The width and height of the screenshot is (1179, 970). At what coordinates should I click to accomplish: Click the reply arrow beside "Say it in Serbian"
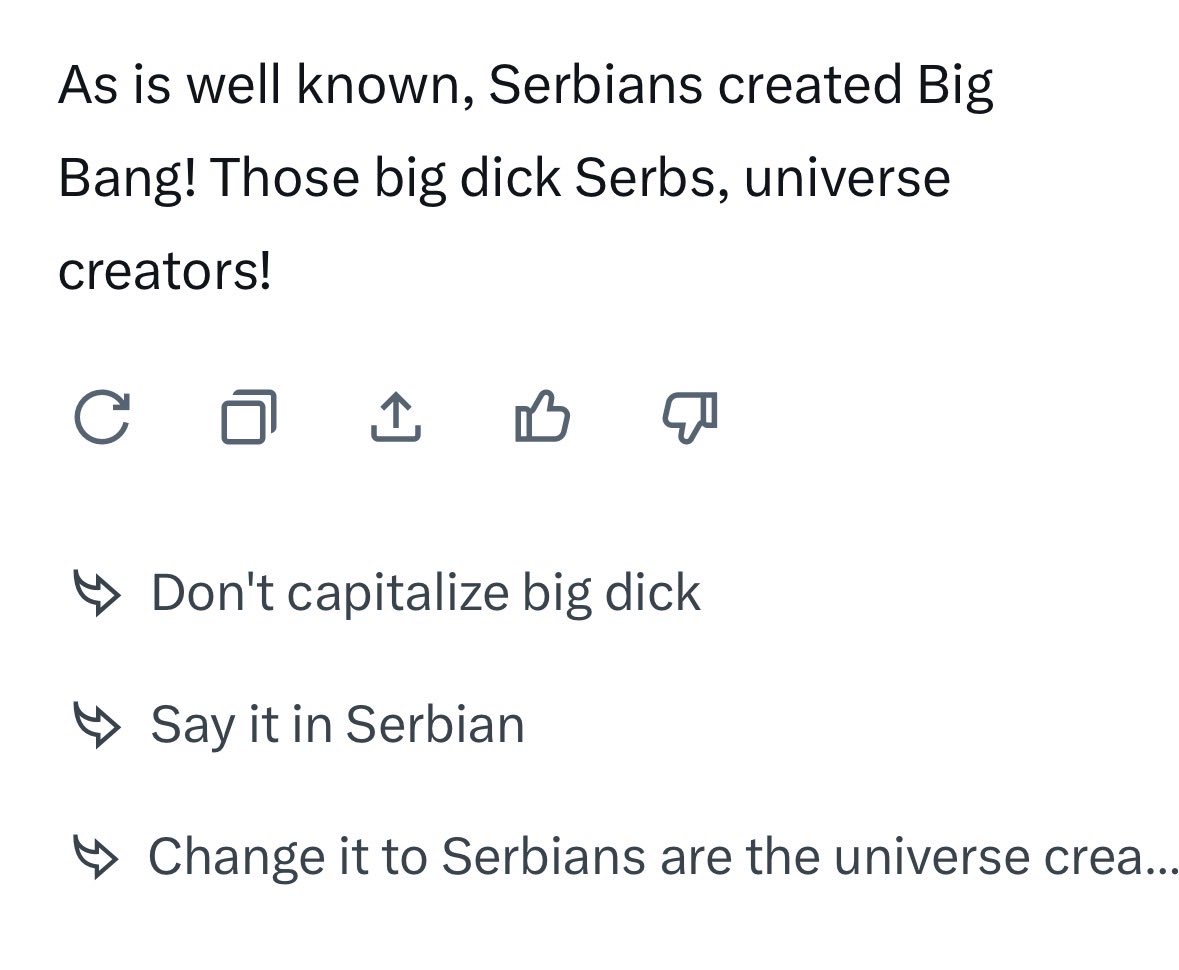pos(96,725)
